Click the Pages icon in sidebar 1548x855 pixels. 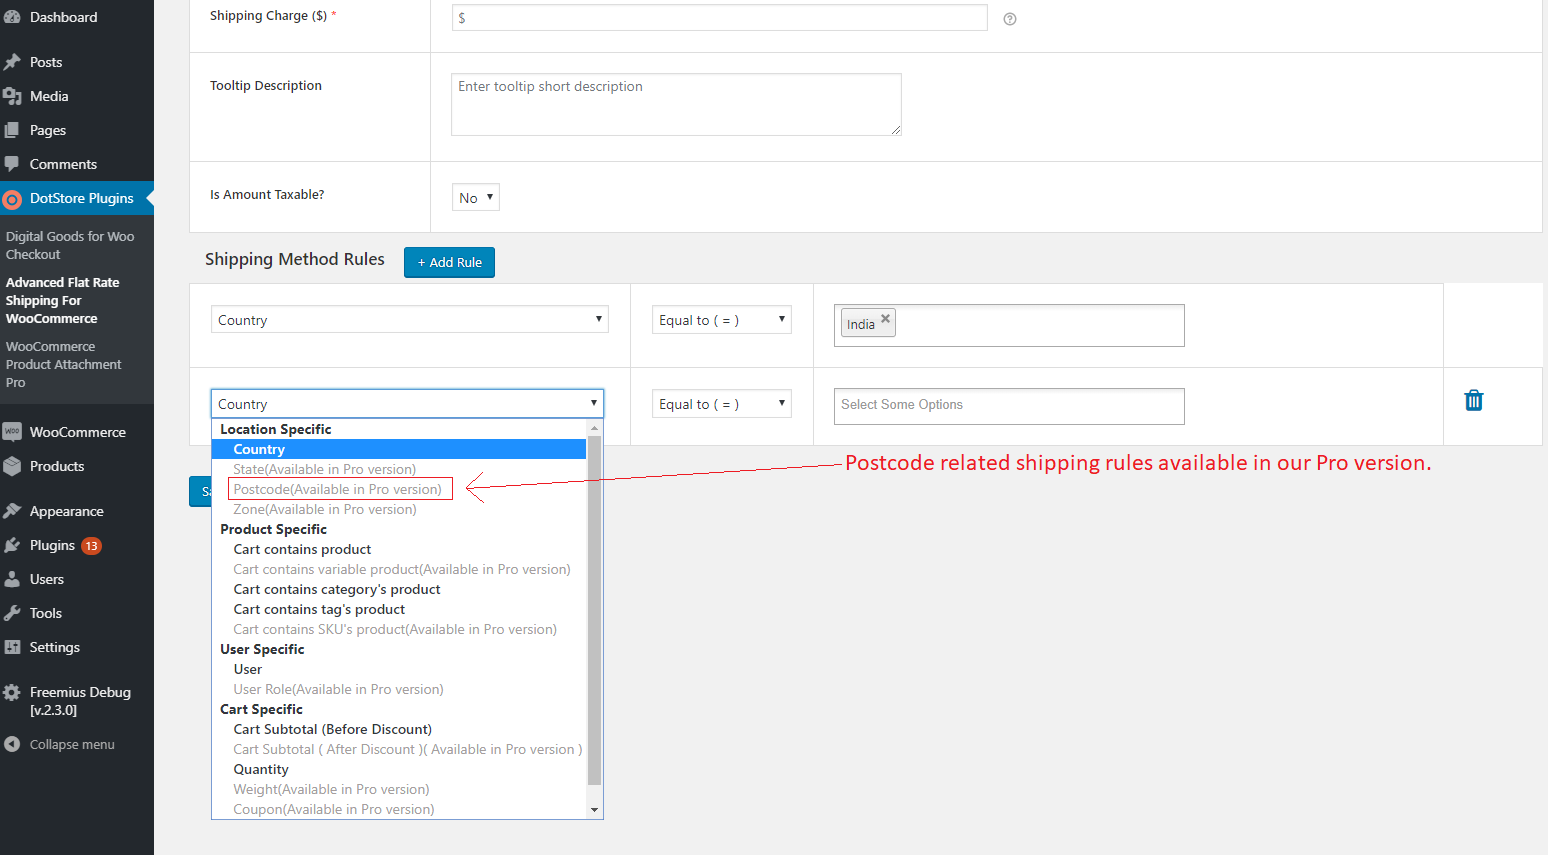pos(12,130)
